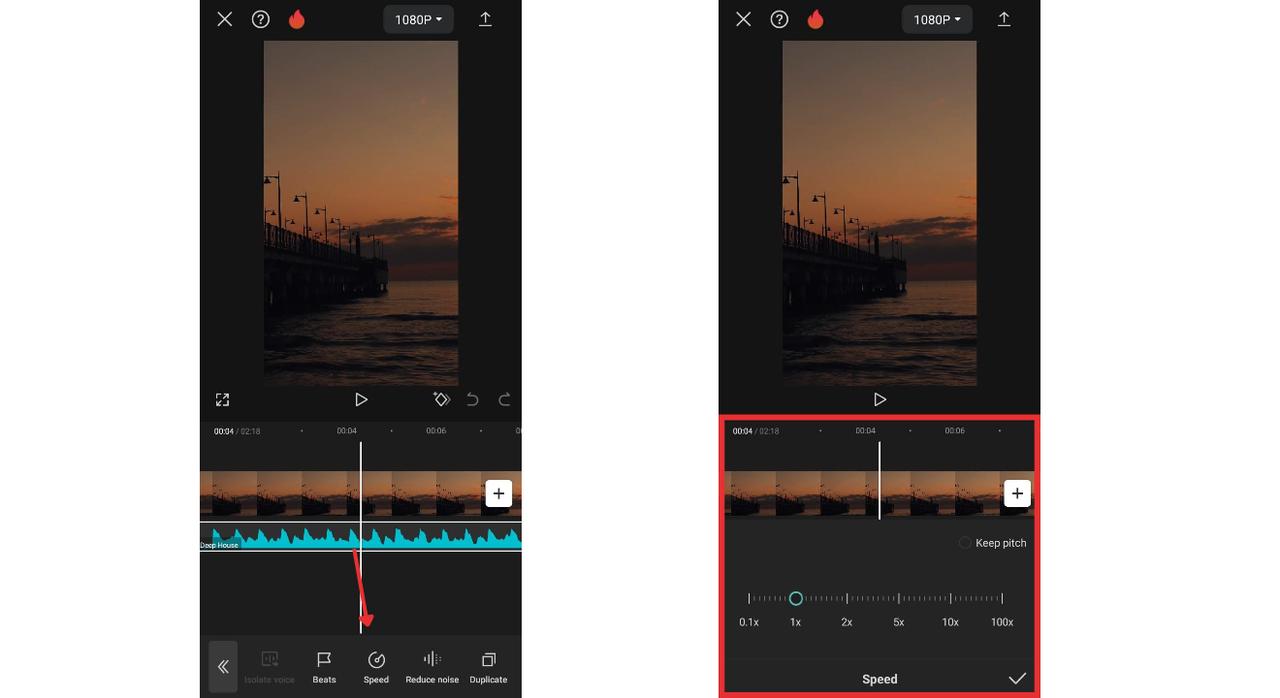Toggle fullscreen preview in left screen
The image size is (1280, 698).
pyautogui.click(x=222, y=400)
